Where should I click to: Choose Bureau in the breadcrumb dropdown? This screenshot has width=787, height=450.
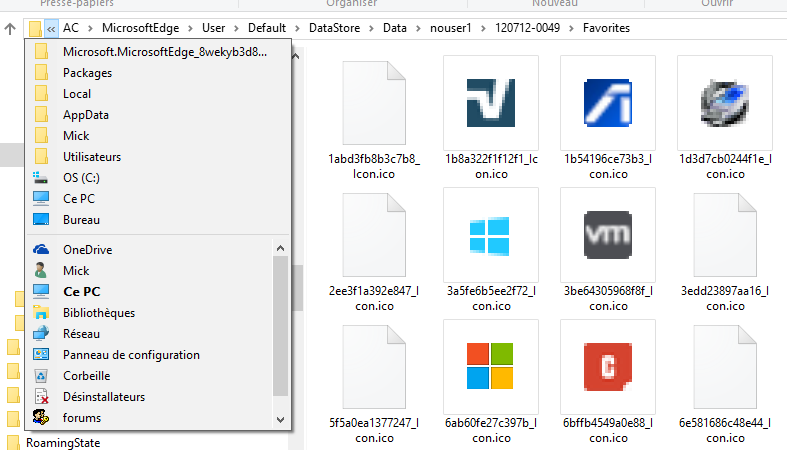coord(158,220)
